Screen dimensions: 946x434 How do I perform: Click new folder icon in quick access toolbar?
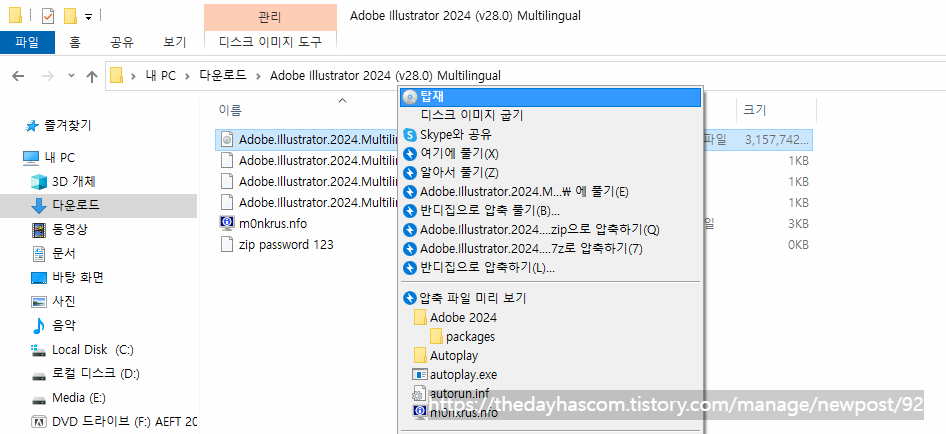coord(70,16)
